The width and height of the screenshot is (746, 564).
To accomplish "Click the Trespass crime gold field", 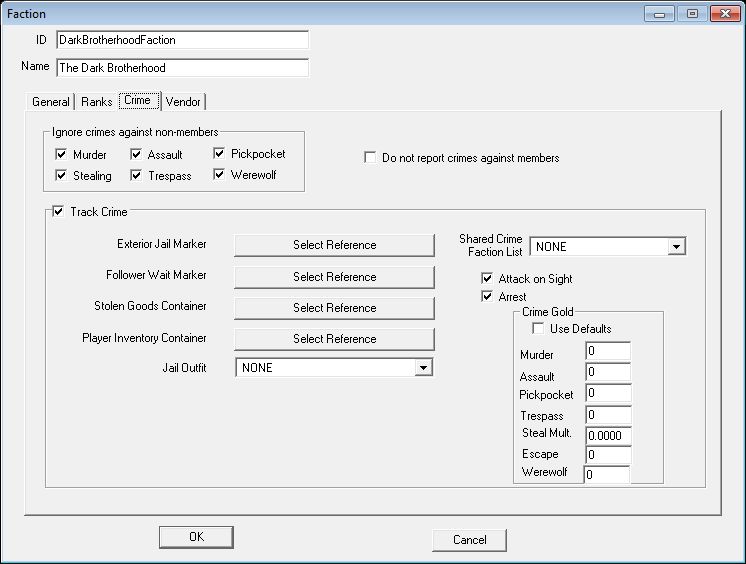I will click(x=608, y=415).
